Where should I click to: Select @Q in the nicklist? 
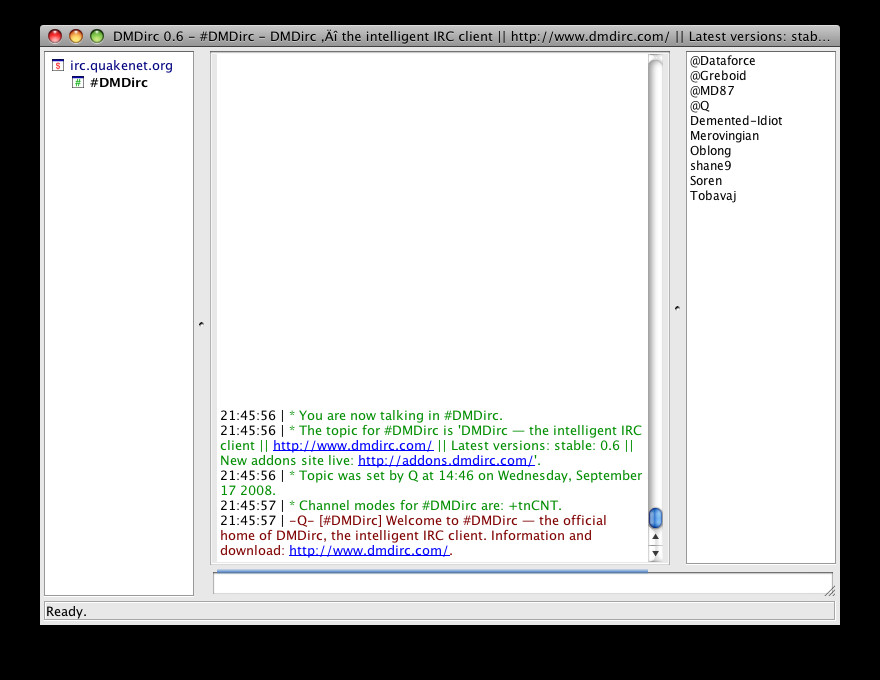click(x=699, y=106)
